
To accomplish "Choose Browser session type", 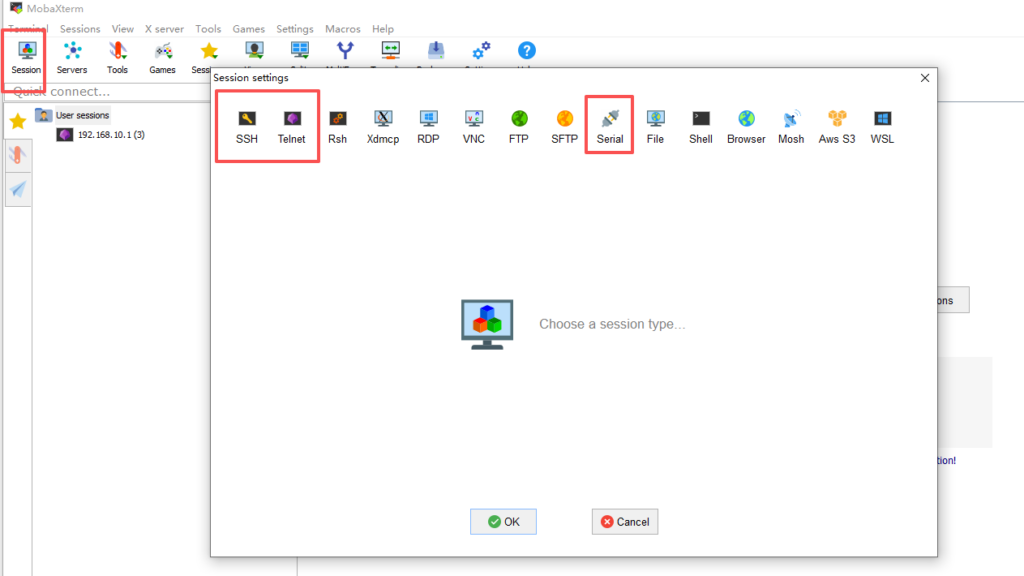I will pos(746,127).
